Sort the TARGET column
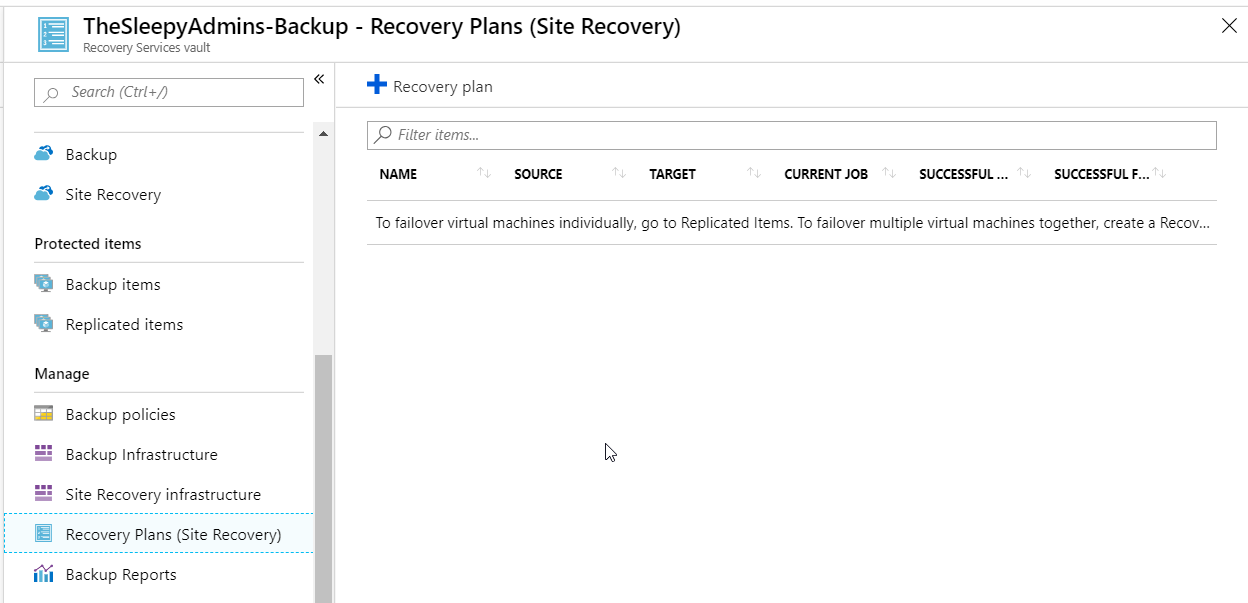 (x=754, y=174)
